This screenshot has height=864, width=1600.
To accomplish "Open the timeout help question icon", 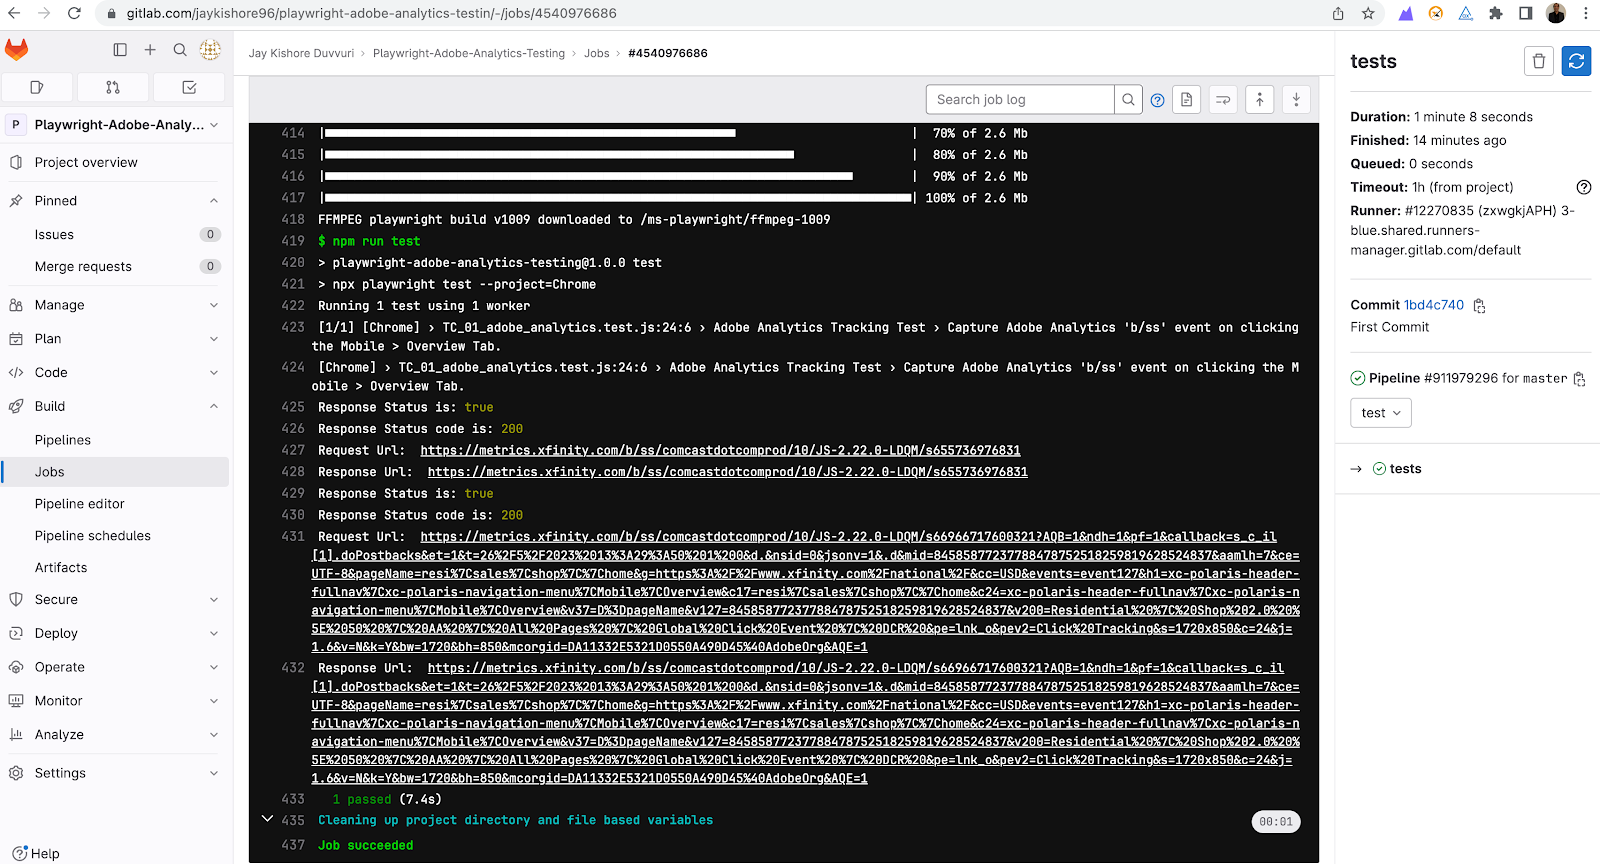I will coord(1584,187).
